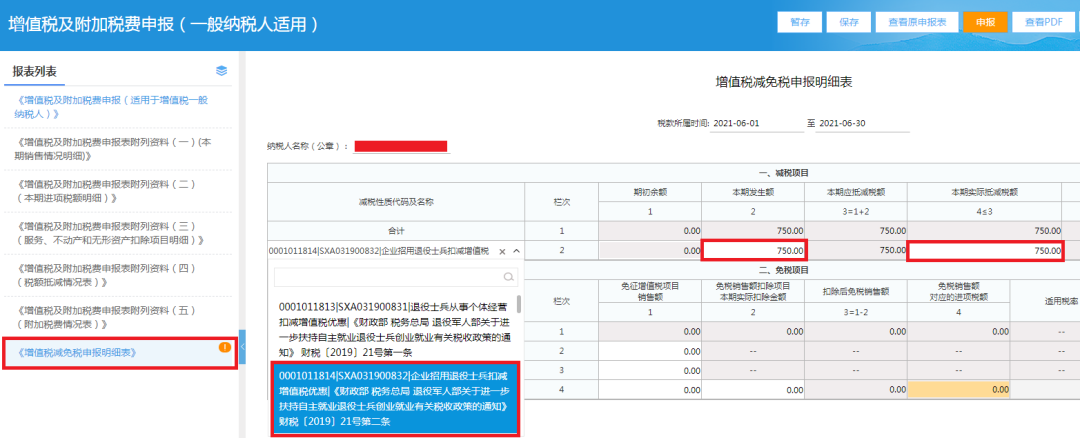Open 增值税及附加税费申报（适用于增值税一般纳税人）
Viewport: 1080px width, 438px height.
click(118, 107)
